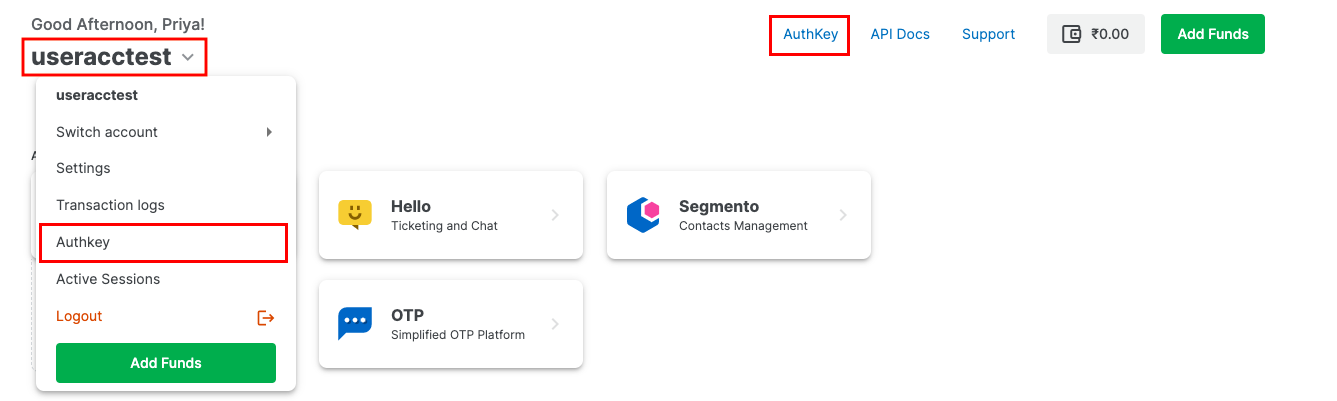
Task: Open Active Sessions menu entry
Action: (x=108, y=279)
